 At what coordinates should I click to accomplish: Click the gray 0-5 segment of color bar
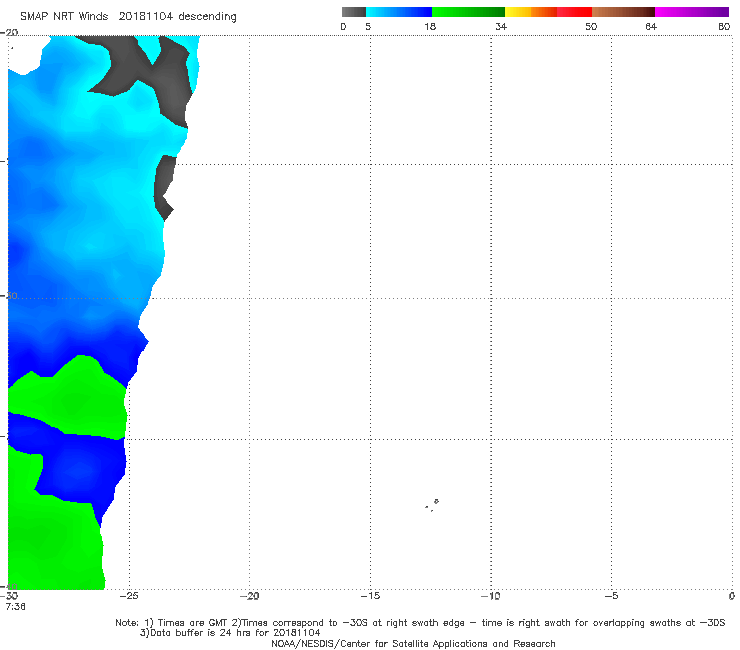coord(354,12)
